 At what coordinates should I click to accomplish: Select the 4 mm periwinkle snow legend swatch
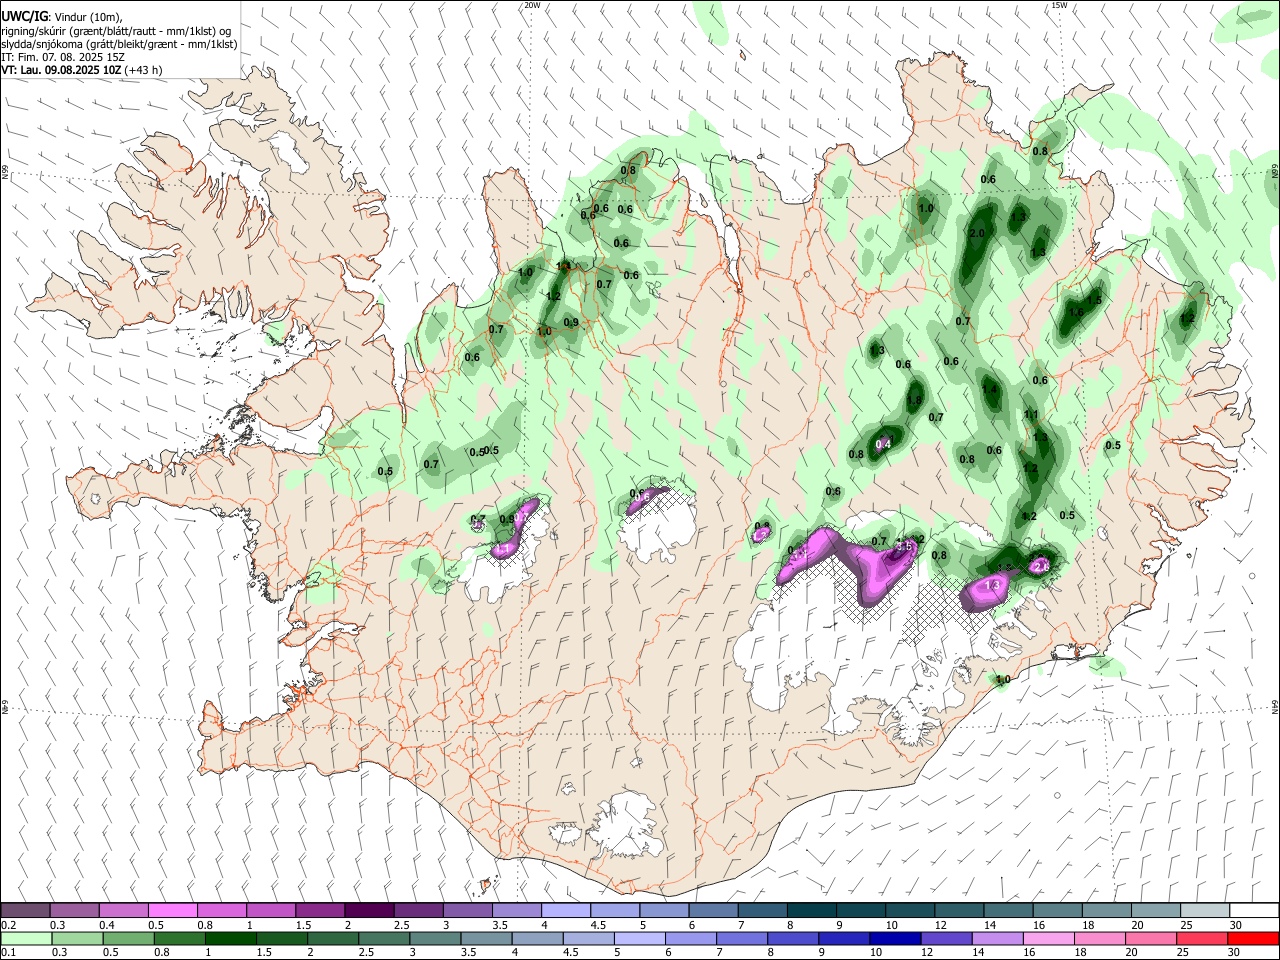coord(566,911)
